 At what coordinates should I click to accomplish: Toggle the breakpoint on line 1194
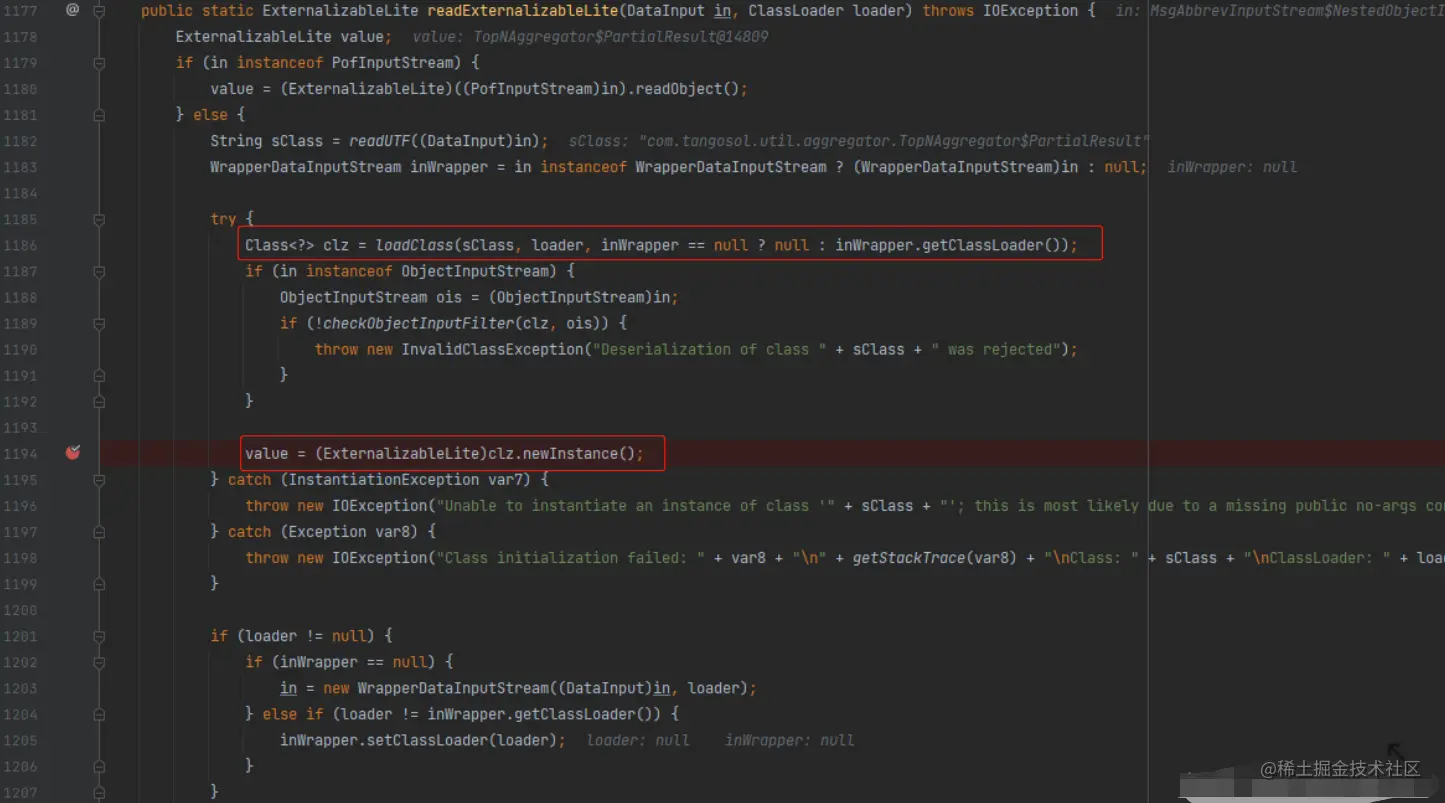coord(72,453)
